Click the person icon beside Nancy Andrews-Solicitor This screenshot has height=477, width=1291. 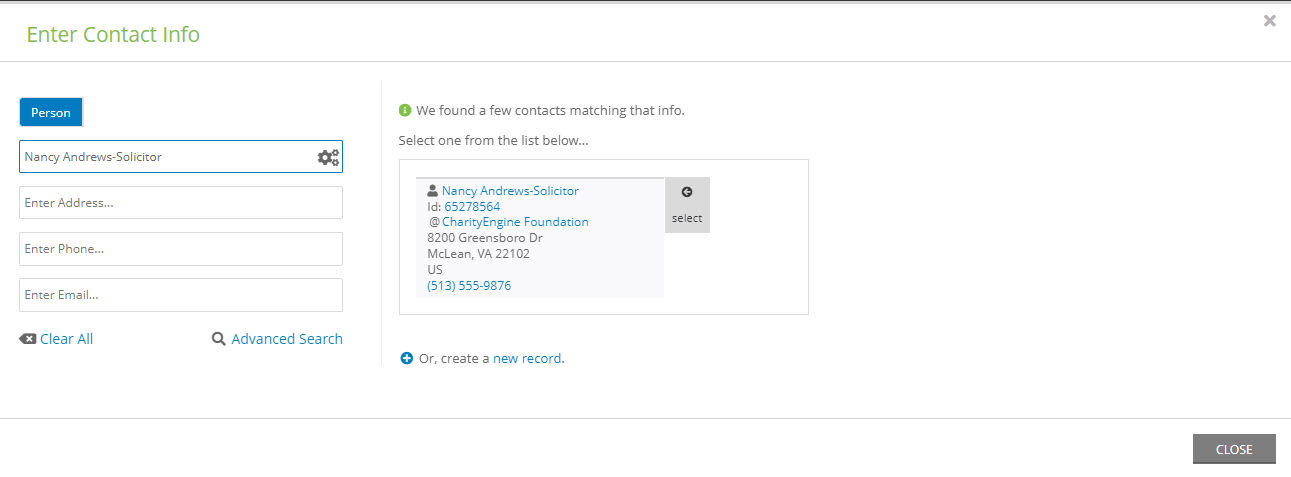pos(433,191)
